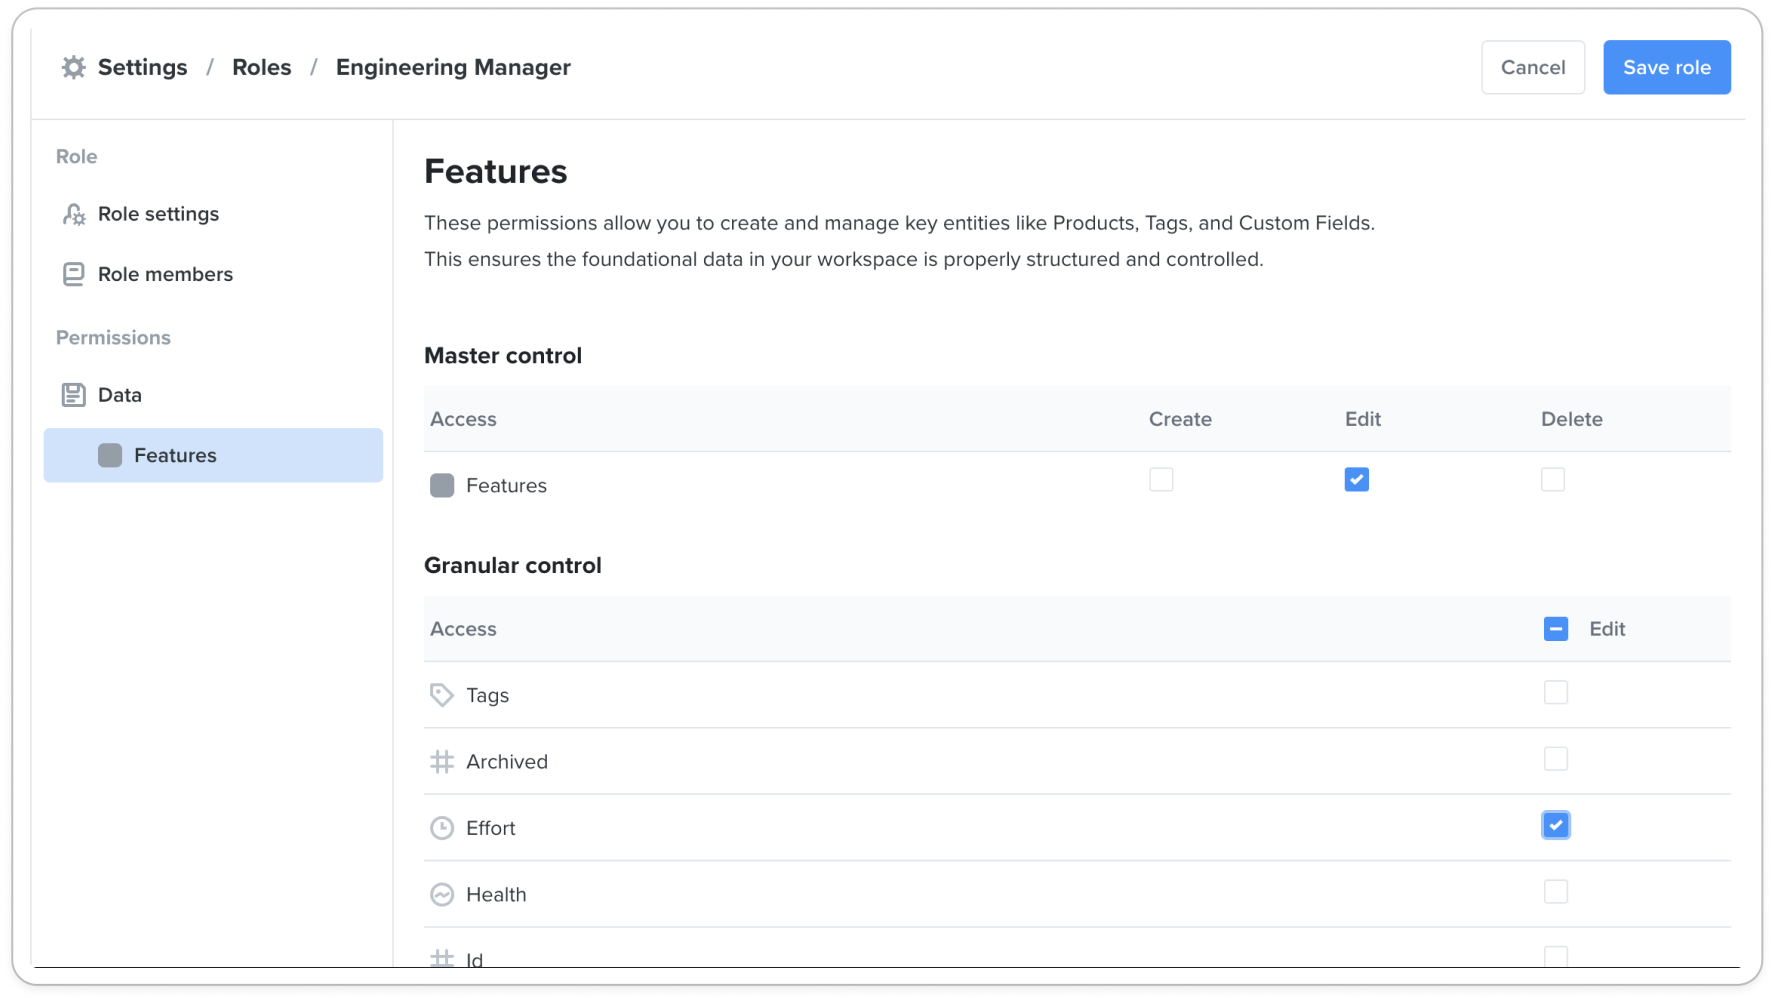
Task: Uncheck the Effort edit checkbox
Action: tap(1555, 825)
